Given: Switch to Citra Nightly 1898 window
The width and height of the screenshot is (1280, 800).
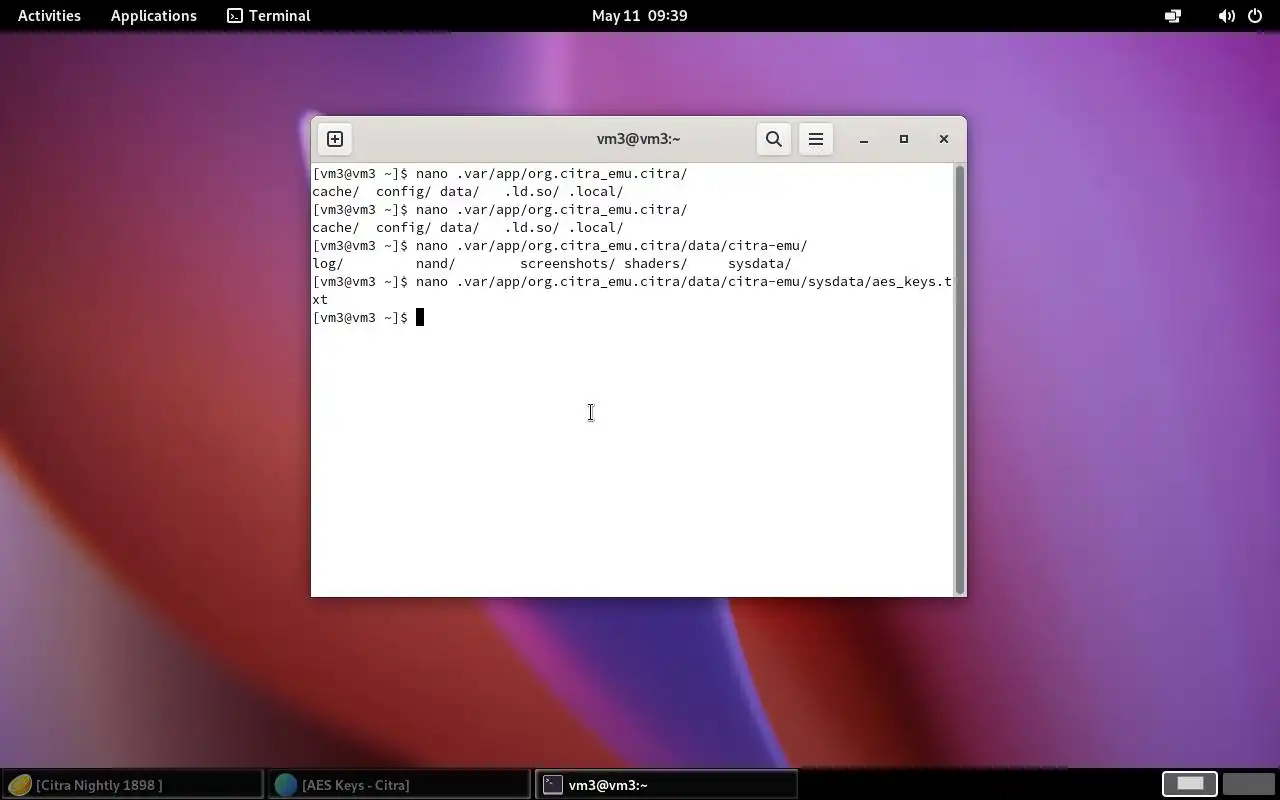Looking at the screenshot, I should [x=132, y=785].
